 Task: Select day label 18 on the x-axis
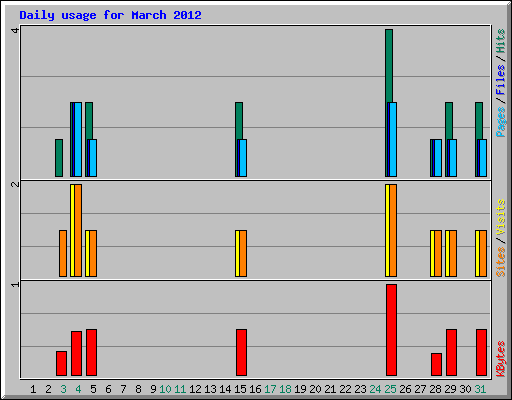click(x=285, y=389)
